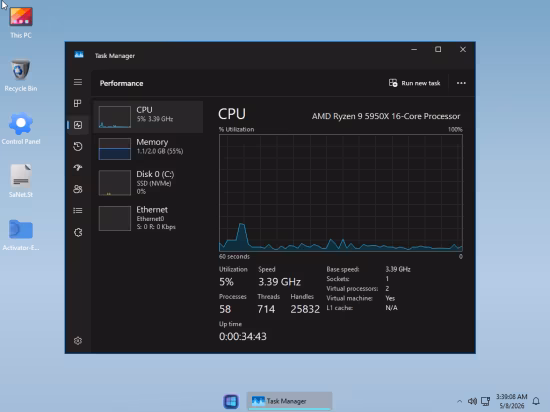Maximize the Task Manager window
The height and width of the screenshot is (412, 550).
(438, 50)
